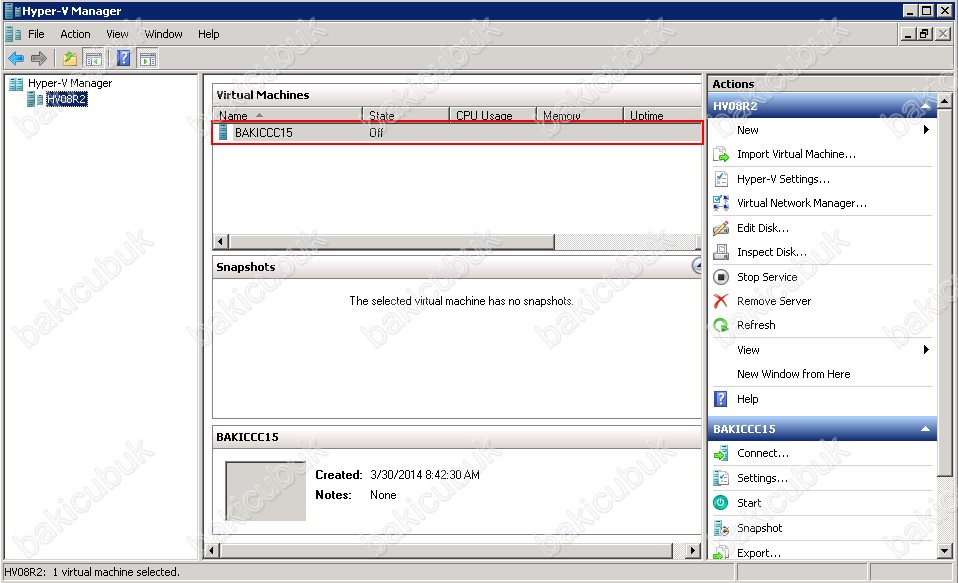The image size is (958, 583).
Task: Select Hyper-V Manager root tree node
Action: point(70,83)
